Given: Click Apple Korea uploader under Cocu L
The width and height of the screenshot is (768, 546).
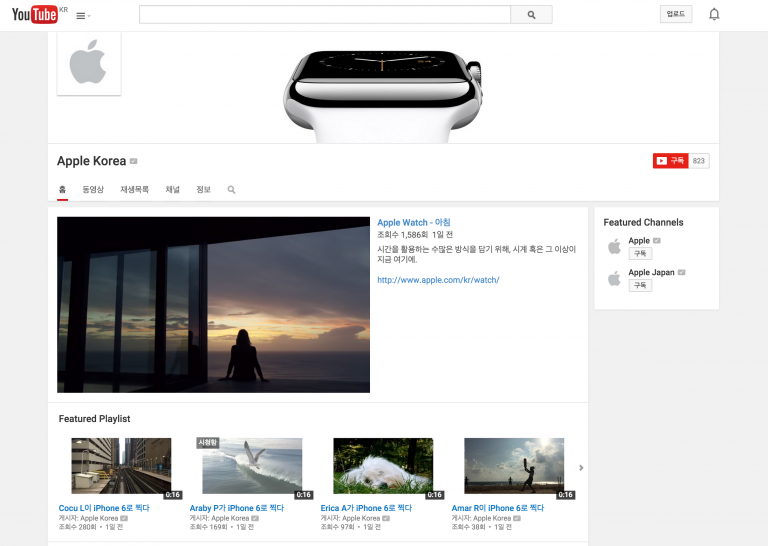Looking at the screenshot, I should (x=99, y=518).
